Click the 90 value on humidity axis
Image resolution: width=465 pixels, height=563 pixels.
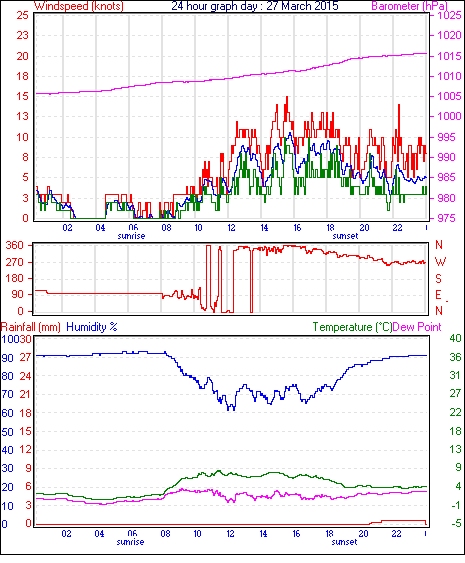click(8, 358)
